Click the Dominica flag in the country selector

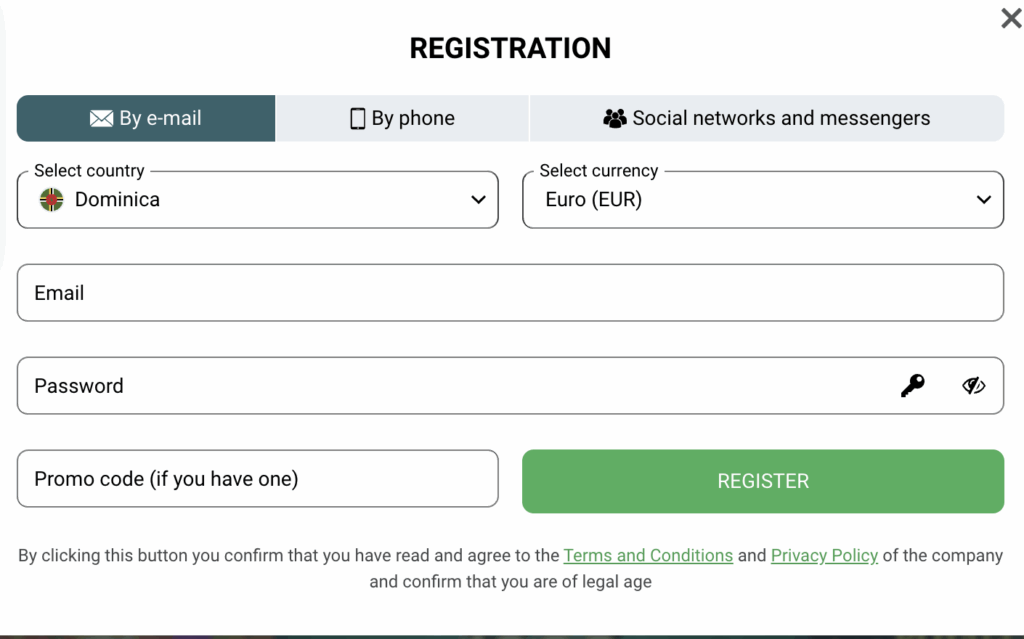(50, 199)
